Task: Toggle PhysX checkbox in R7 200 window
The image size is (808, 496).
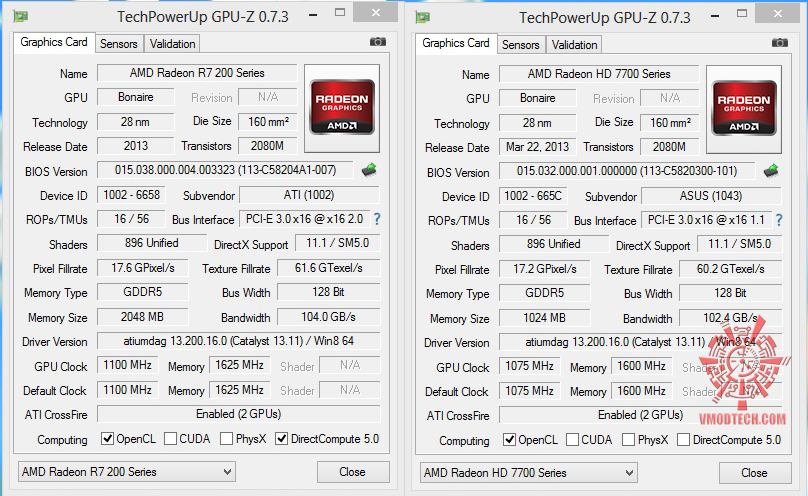Action: pos(226,439)
